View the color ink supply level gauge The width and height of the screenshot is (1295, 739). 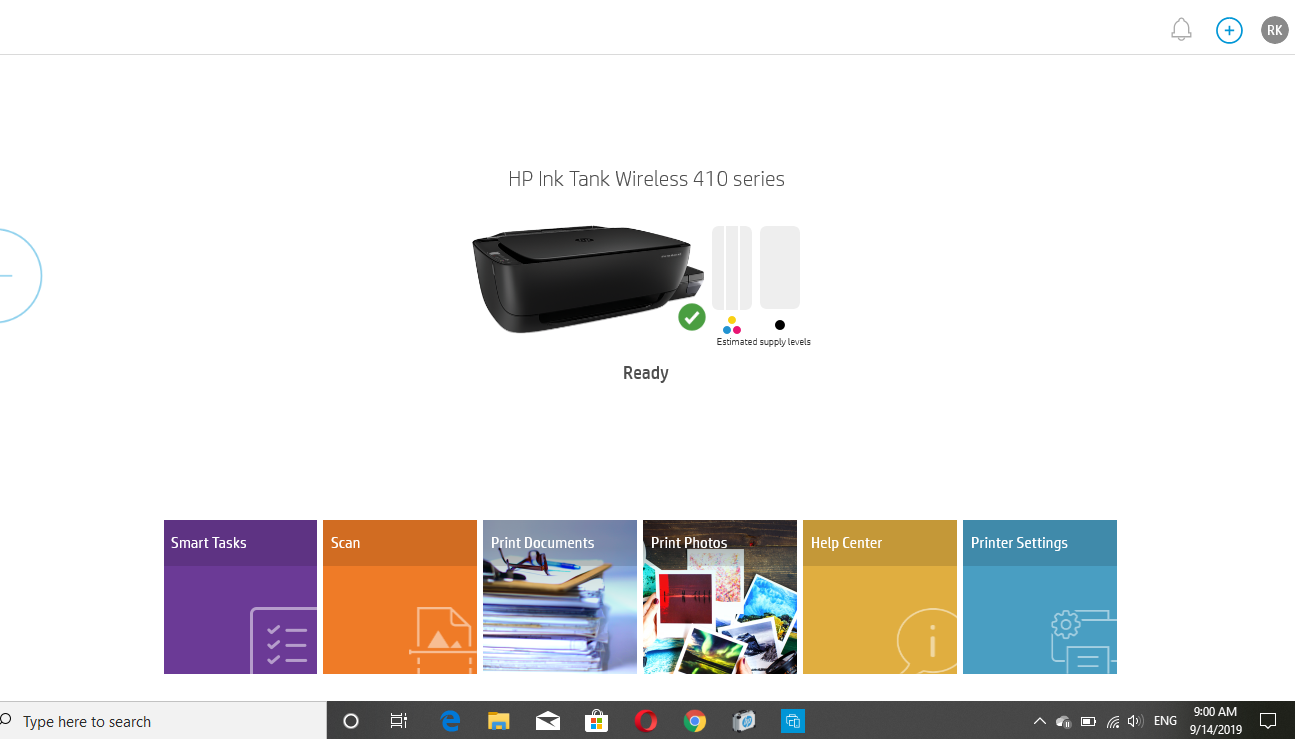pyautogui.click(x=732, y=267)
